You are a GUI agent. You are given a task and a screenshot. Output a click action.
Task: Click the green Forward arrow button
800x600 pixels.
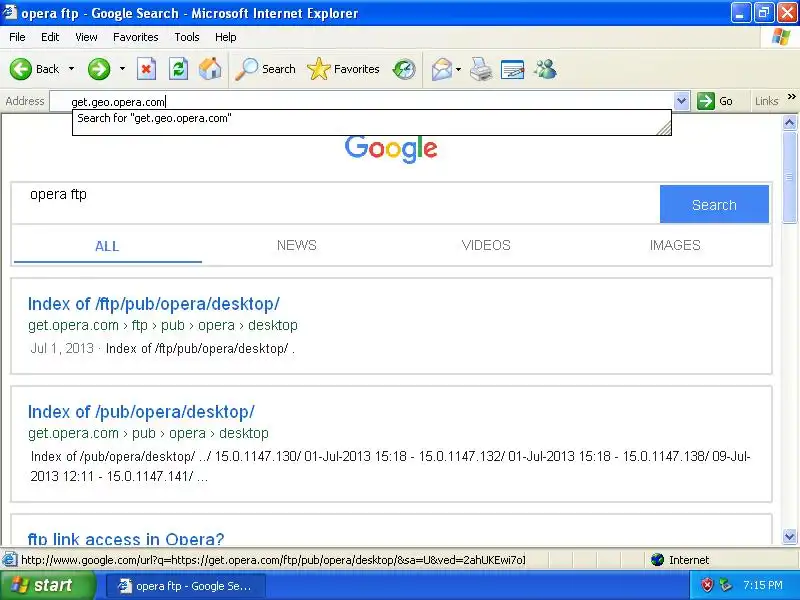[x=99, y=69]
